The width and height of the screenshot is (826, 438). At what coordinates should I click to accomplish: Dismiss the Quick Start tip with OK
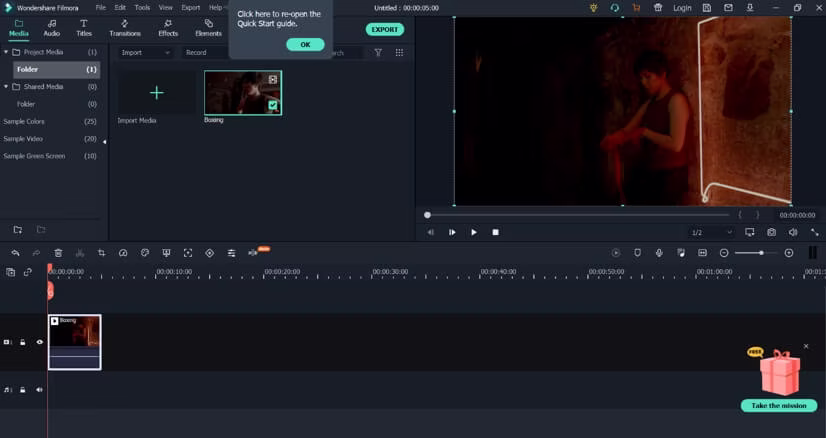pyautogui.click(x=305, y=45)
